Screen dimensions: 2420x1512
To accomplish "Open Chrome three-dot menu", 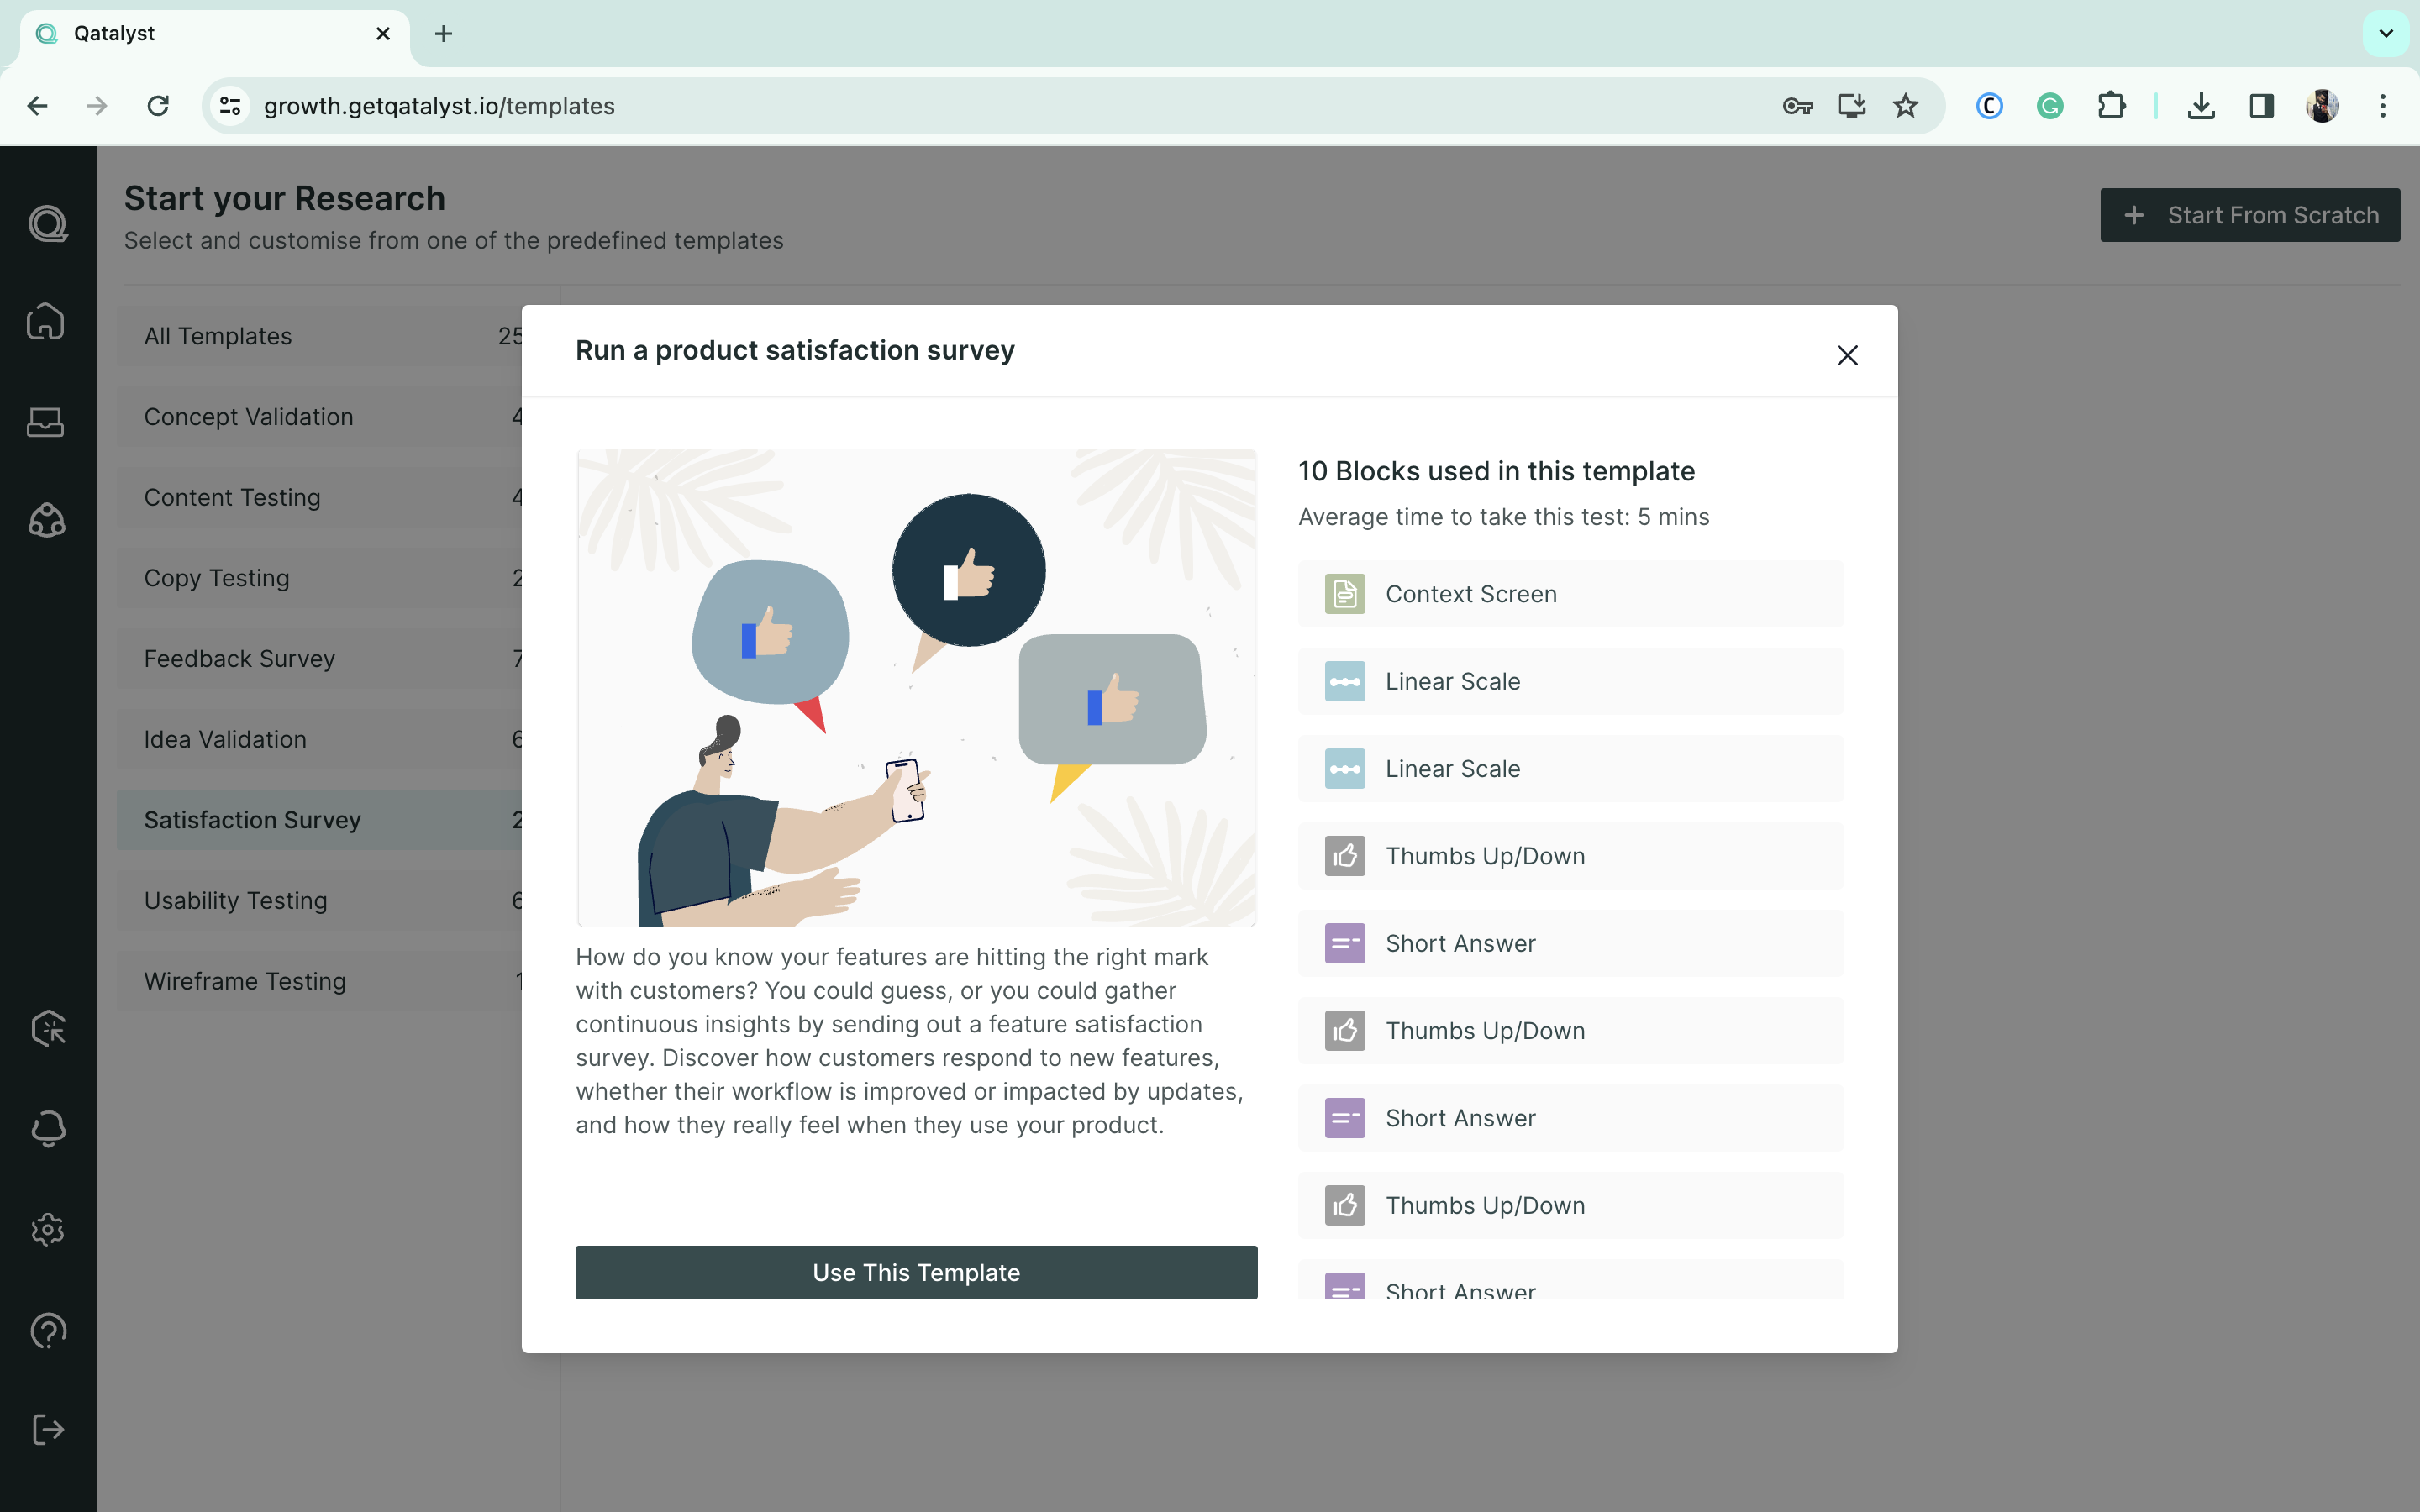I will 2383,106.
